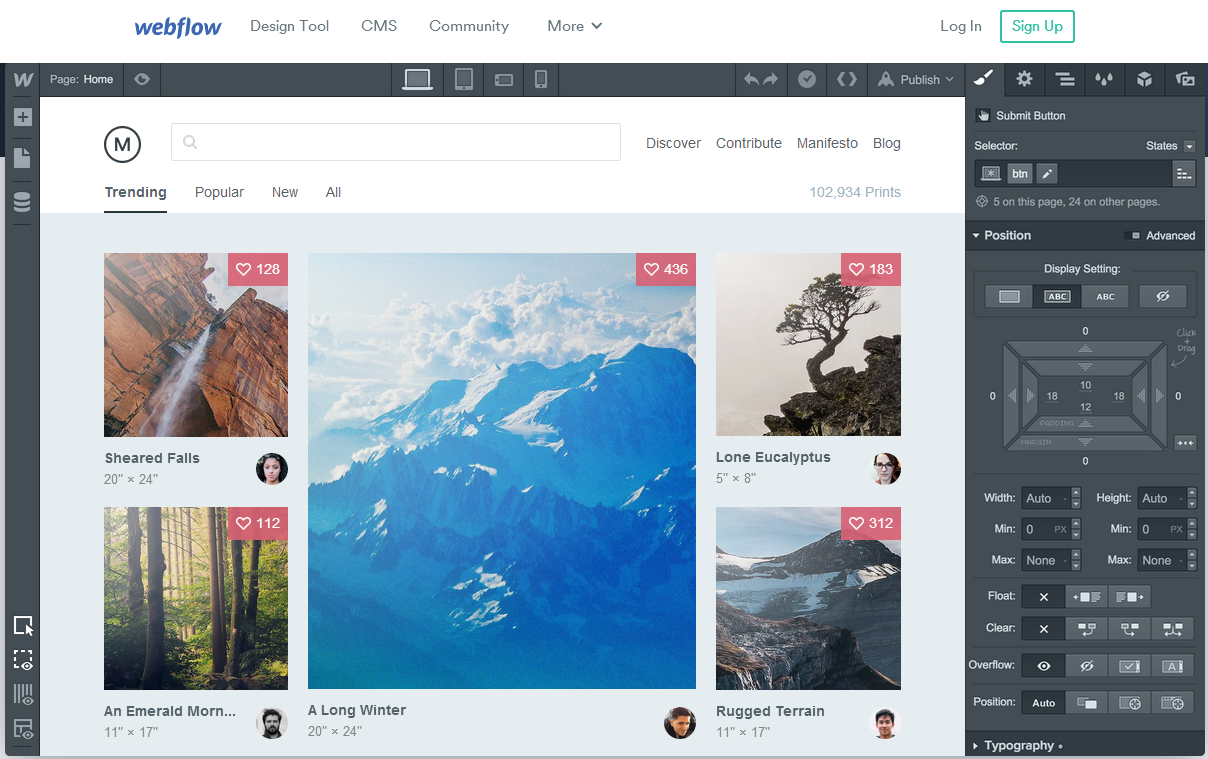1208x759 pixels.
Task: Click the Sign Up button
Action: pos(1037,26)
